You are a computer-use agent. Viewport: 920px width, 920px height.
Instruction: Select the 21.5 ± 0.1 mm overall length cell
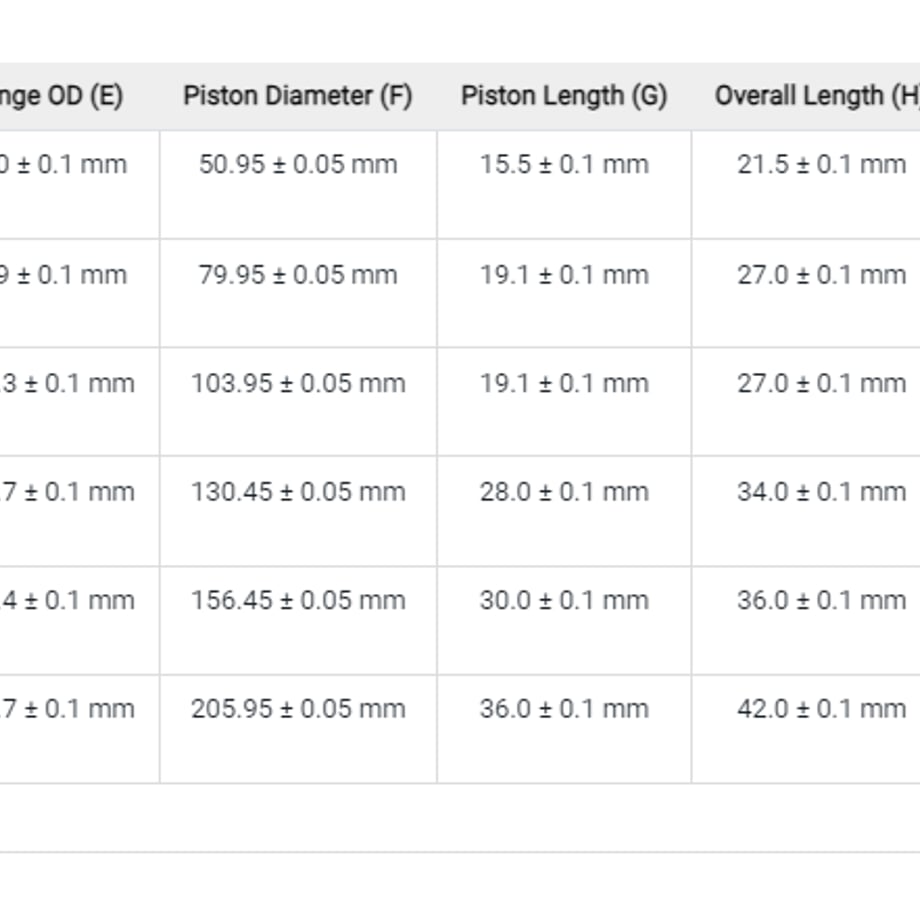click(x=806, y=184)
